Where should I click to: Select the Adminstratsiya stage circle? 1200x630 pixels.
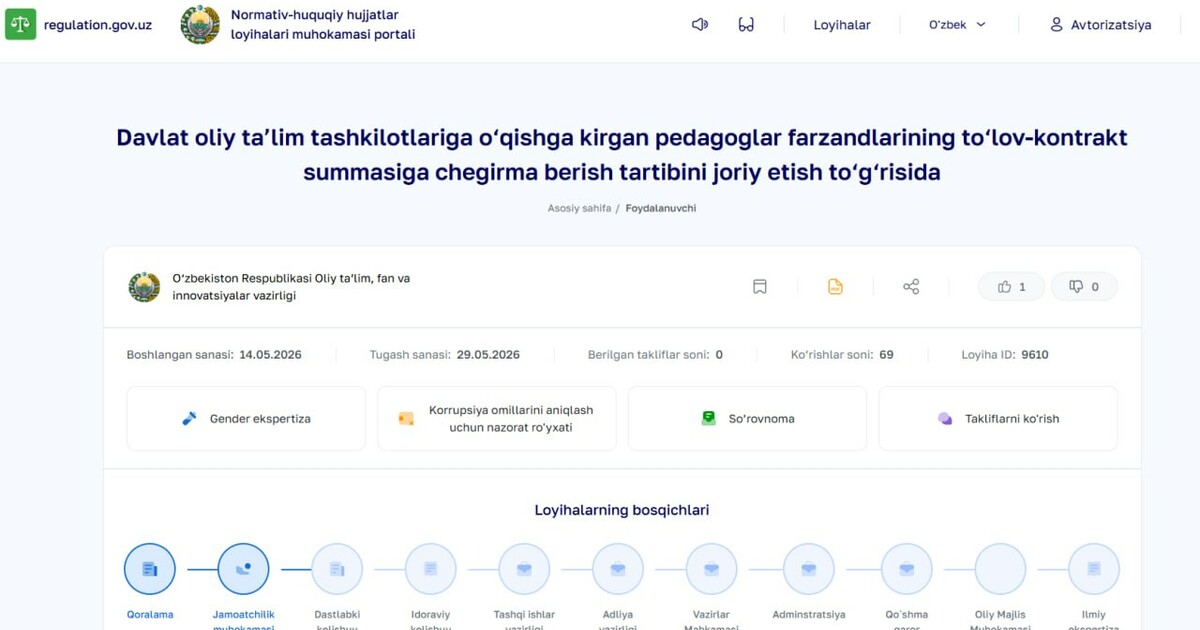[808, 569]
